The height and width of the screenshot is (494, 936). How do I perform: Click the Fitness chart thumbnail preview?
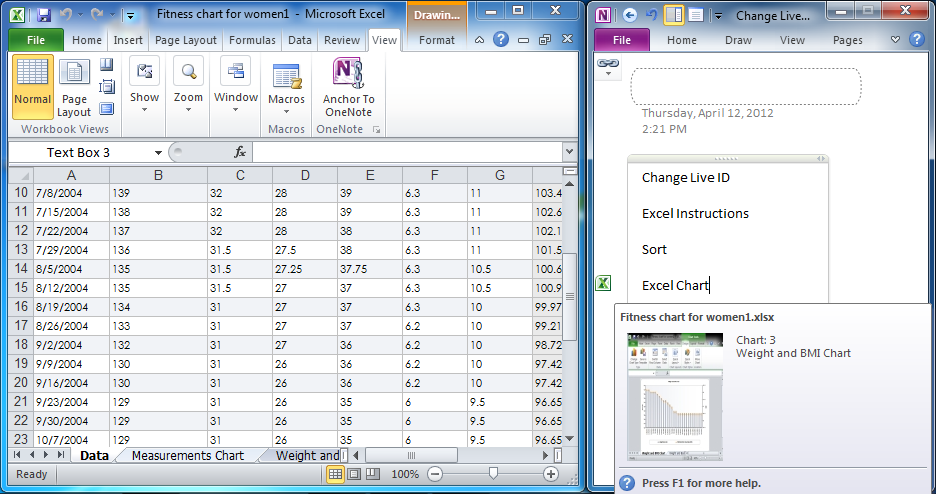(x=675, y=397)
